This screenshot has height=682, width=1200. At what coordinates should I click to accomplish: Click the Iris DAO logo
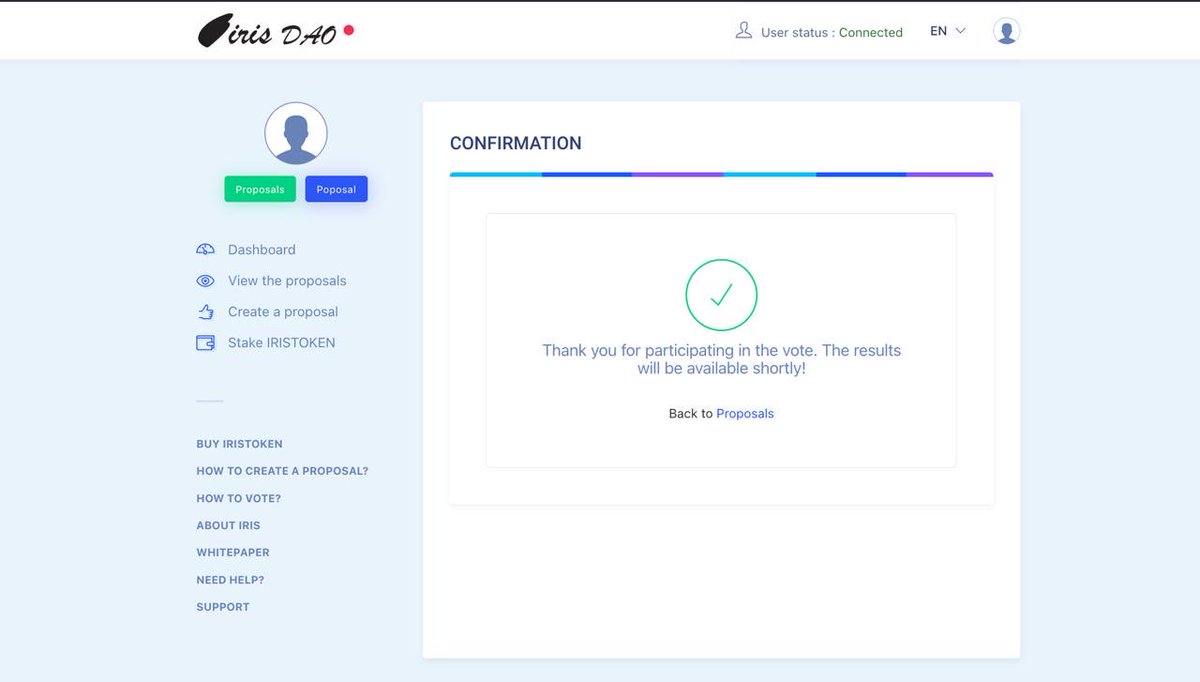coord(272,31)
